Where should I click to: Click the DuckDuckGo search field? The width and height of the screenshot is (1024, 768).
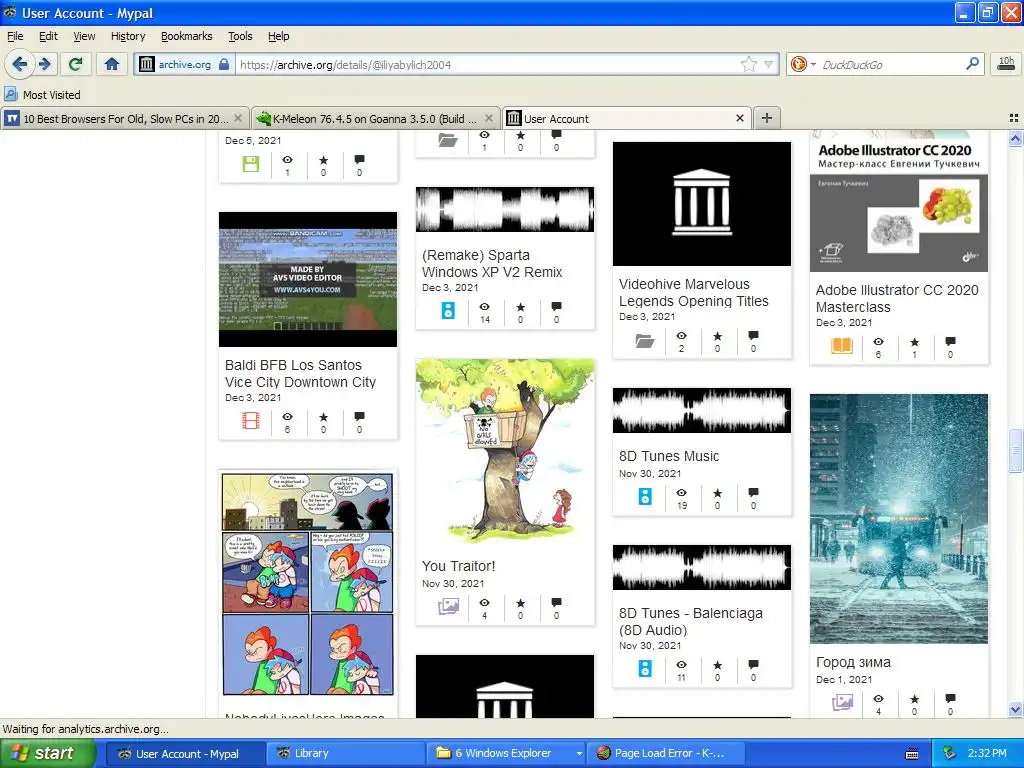point(891,64)
